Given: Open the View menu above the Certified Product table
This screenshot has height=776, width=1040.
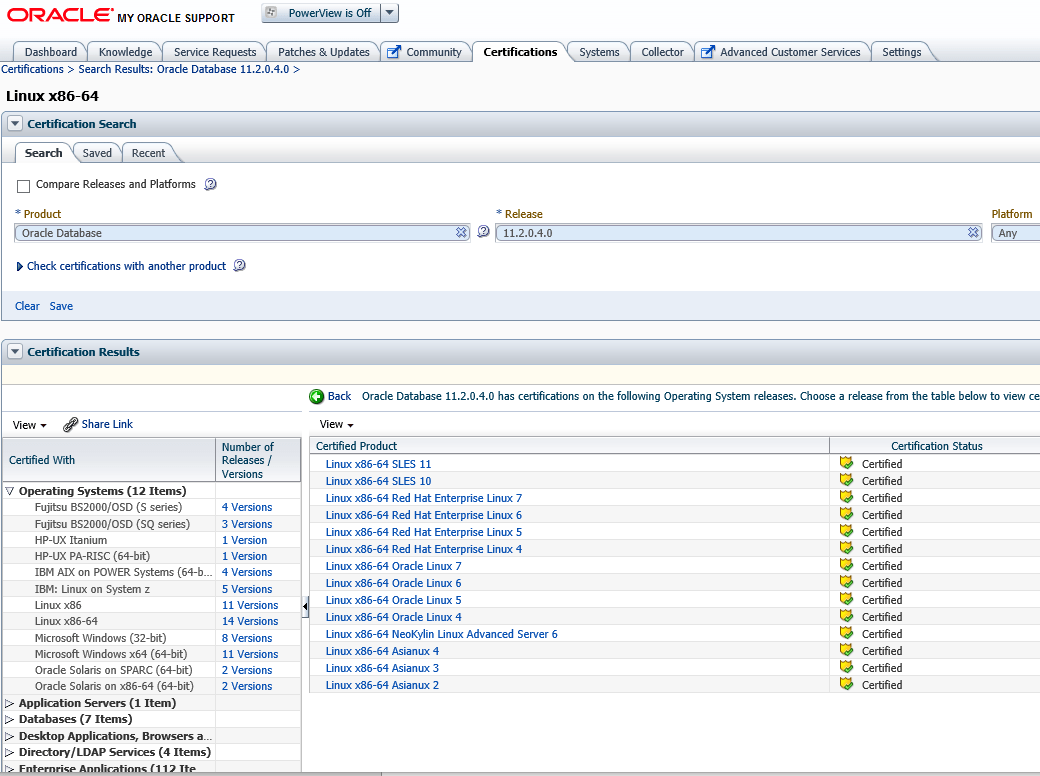Looking at the screenshot, I should point(336,424).
